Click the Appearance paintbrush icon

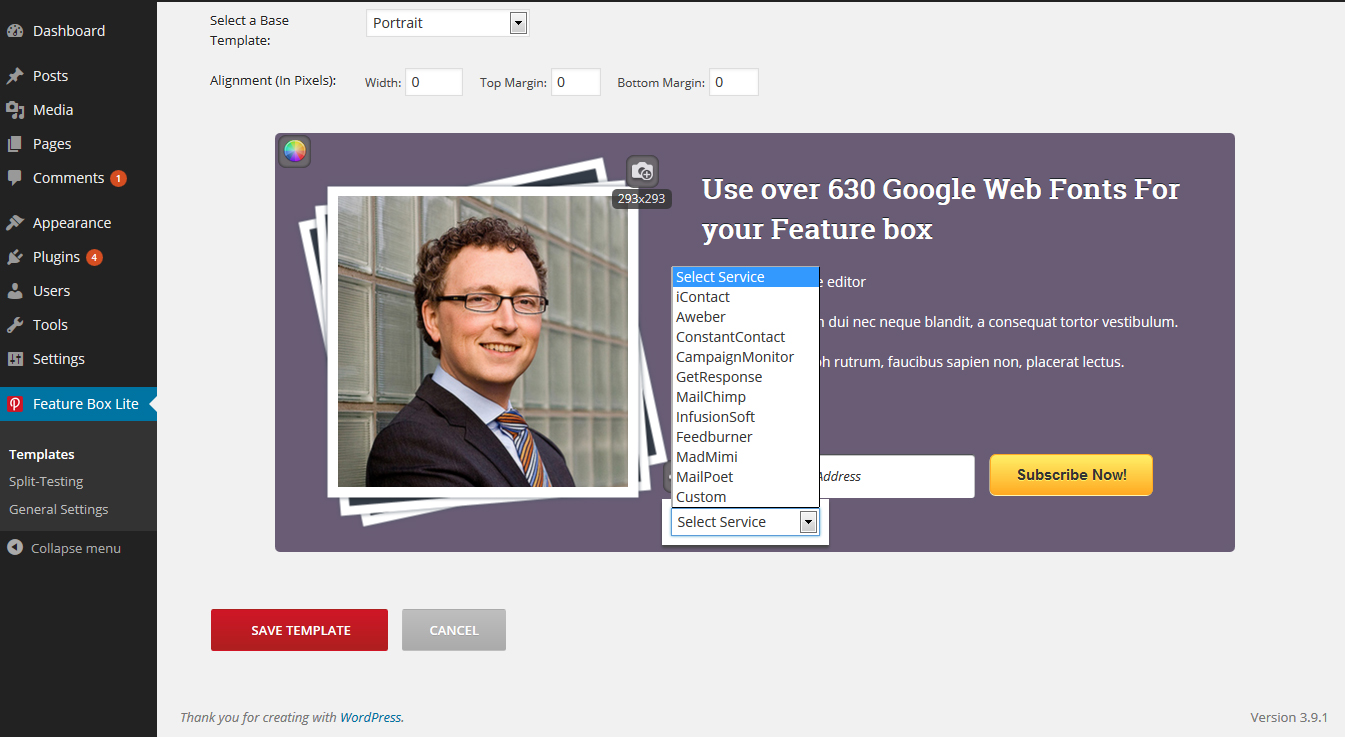(x=15, y=223)
